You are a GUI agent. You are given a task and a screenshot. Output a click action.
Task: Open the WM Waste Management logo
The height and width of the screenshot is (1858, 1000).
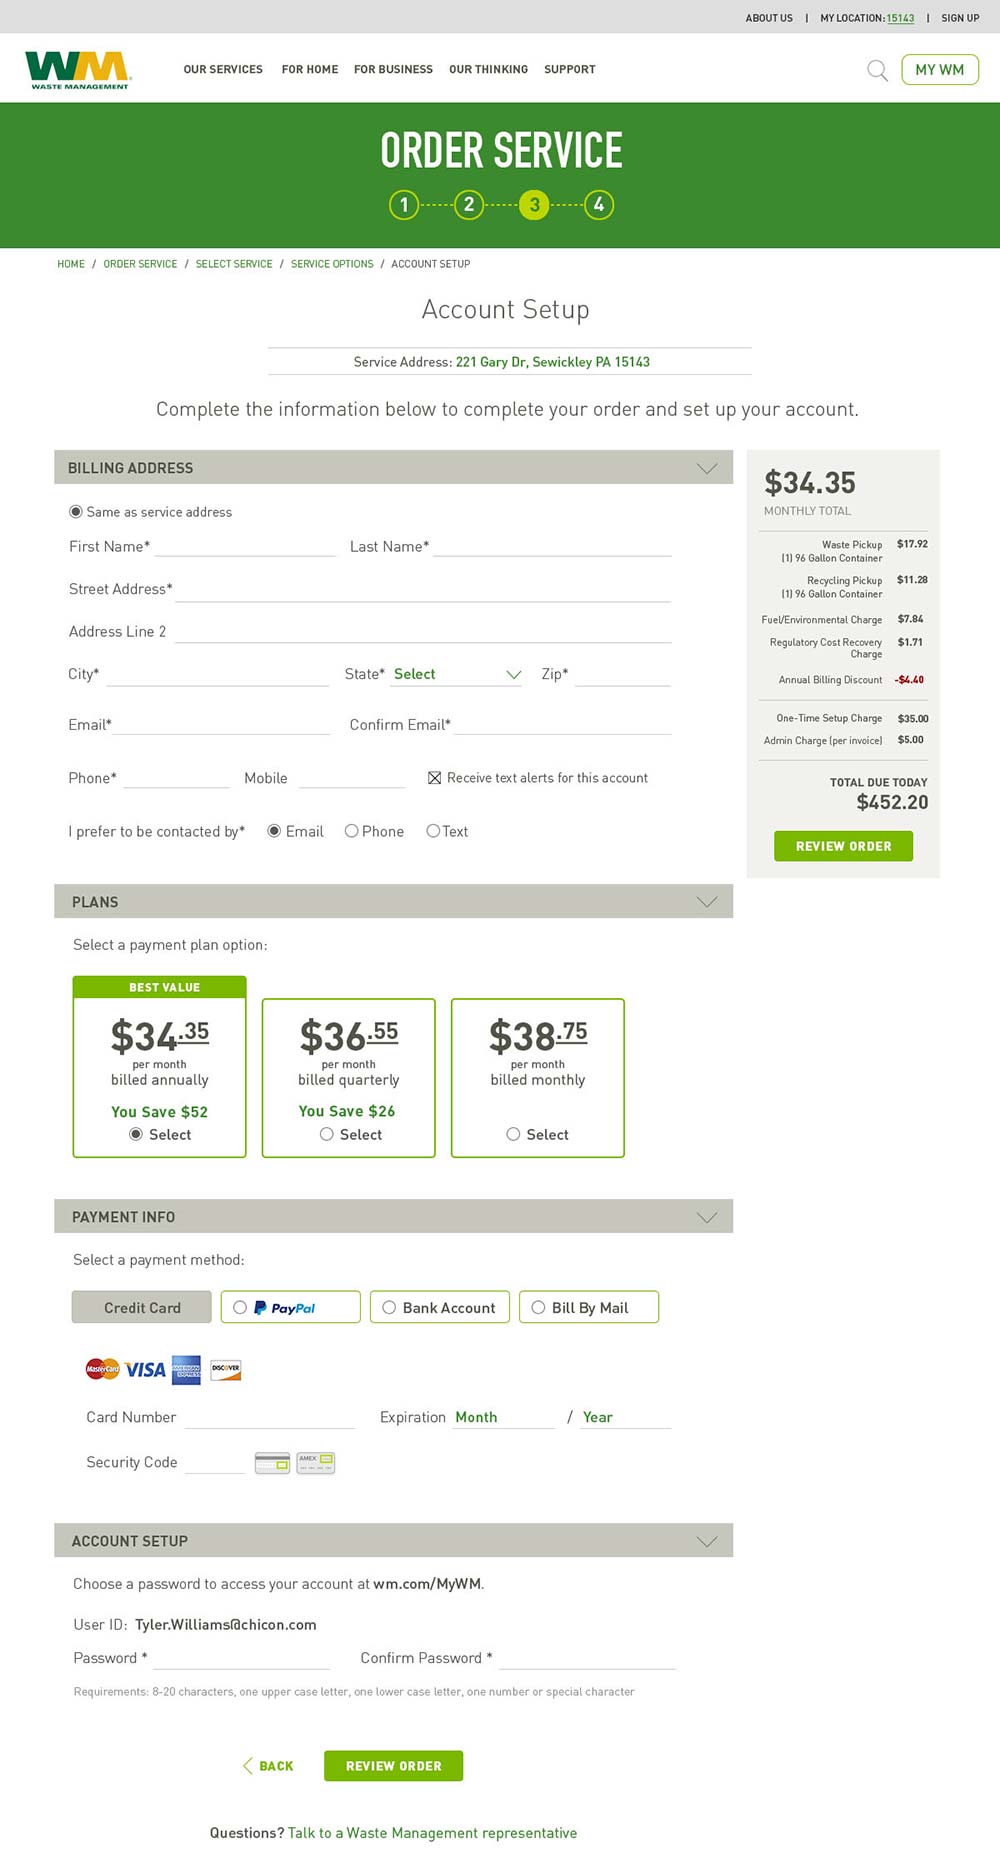[x=78, y=70]
